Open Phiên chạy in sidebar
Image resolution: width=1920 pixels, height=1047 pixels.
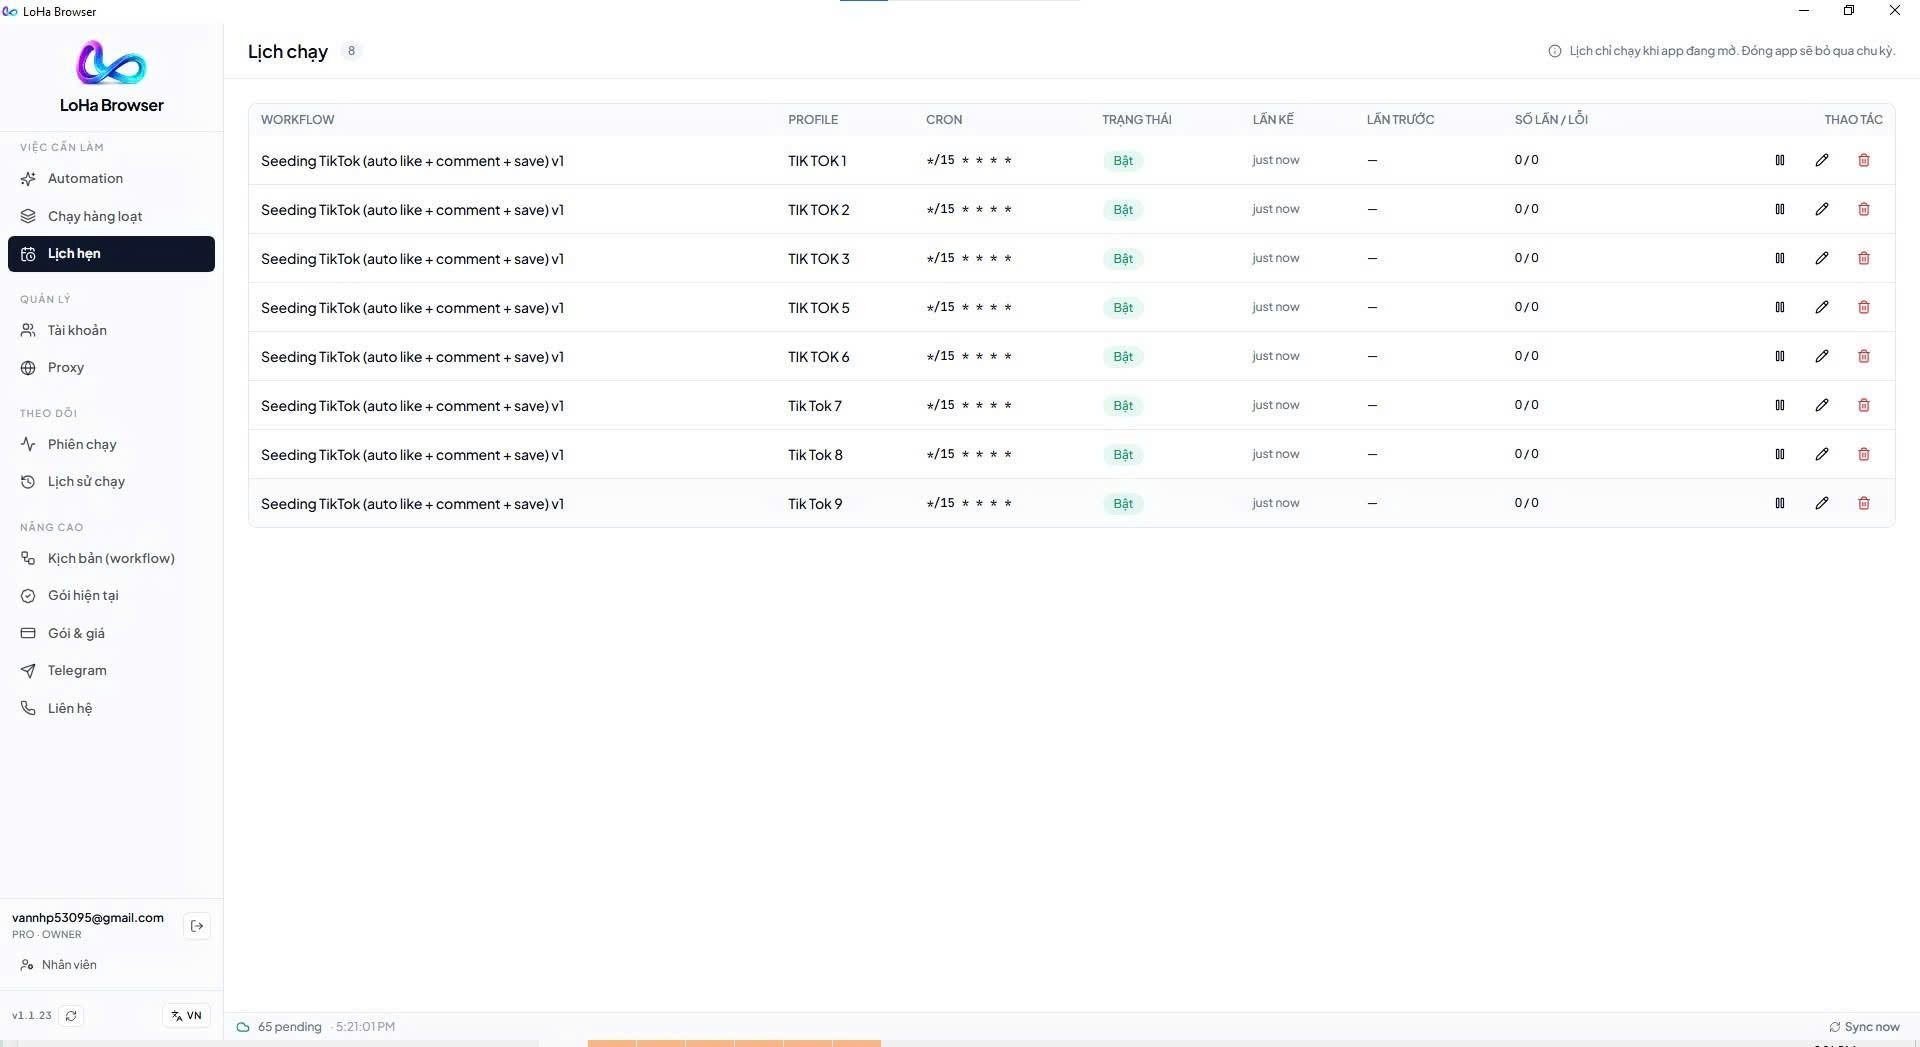click(111, 444)
